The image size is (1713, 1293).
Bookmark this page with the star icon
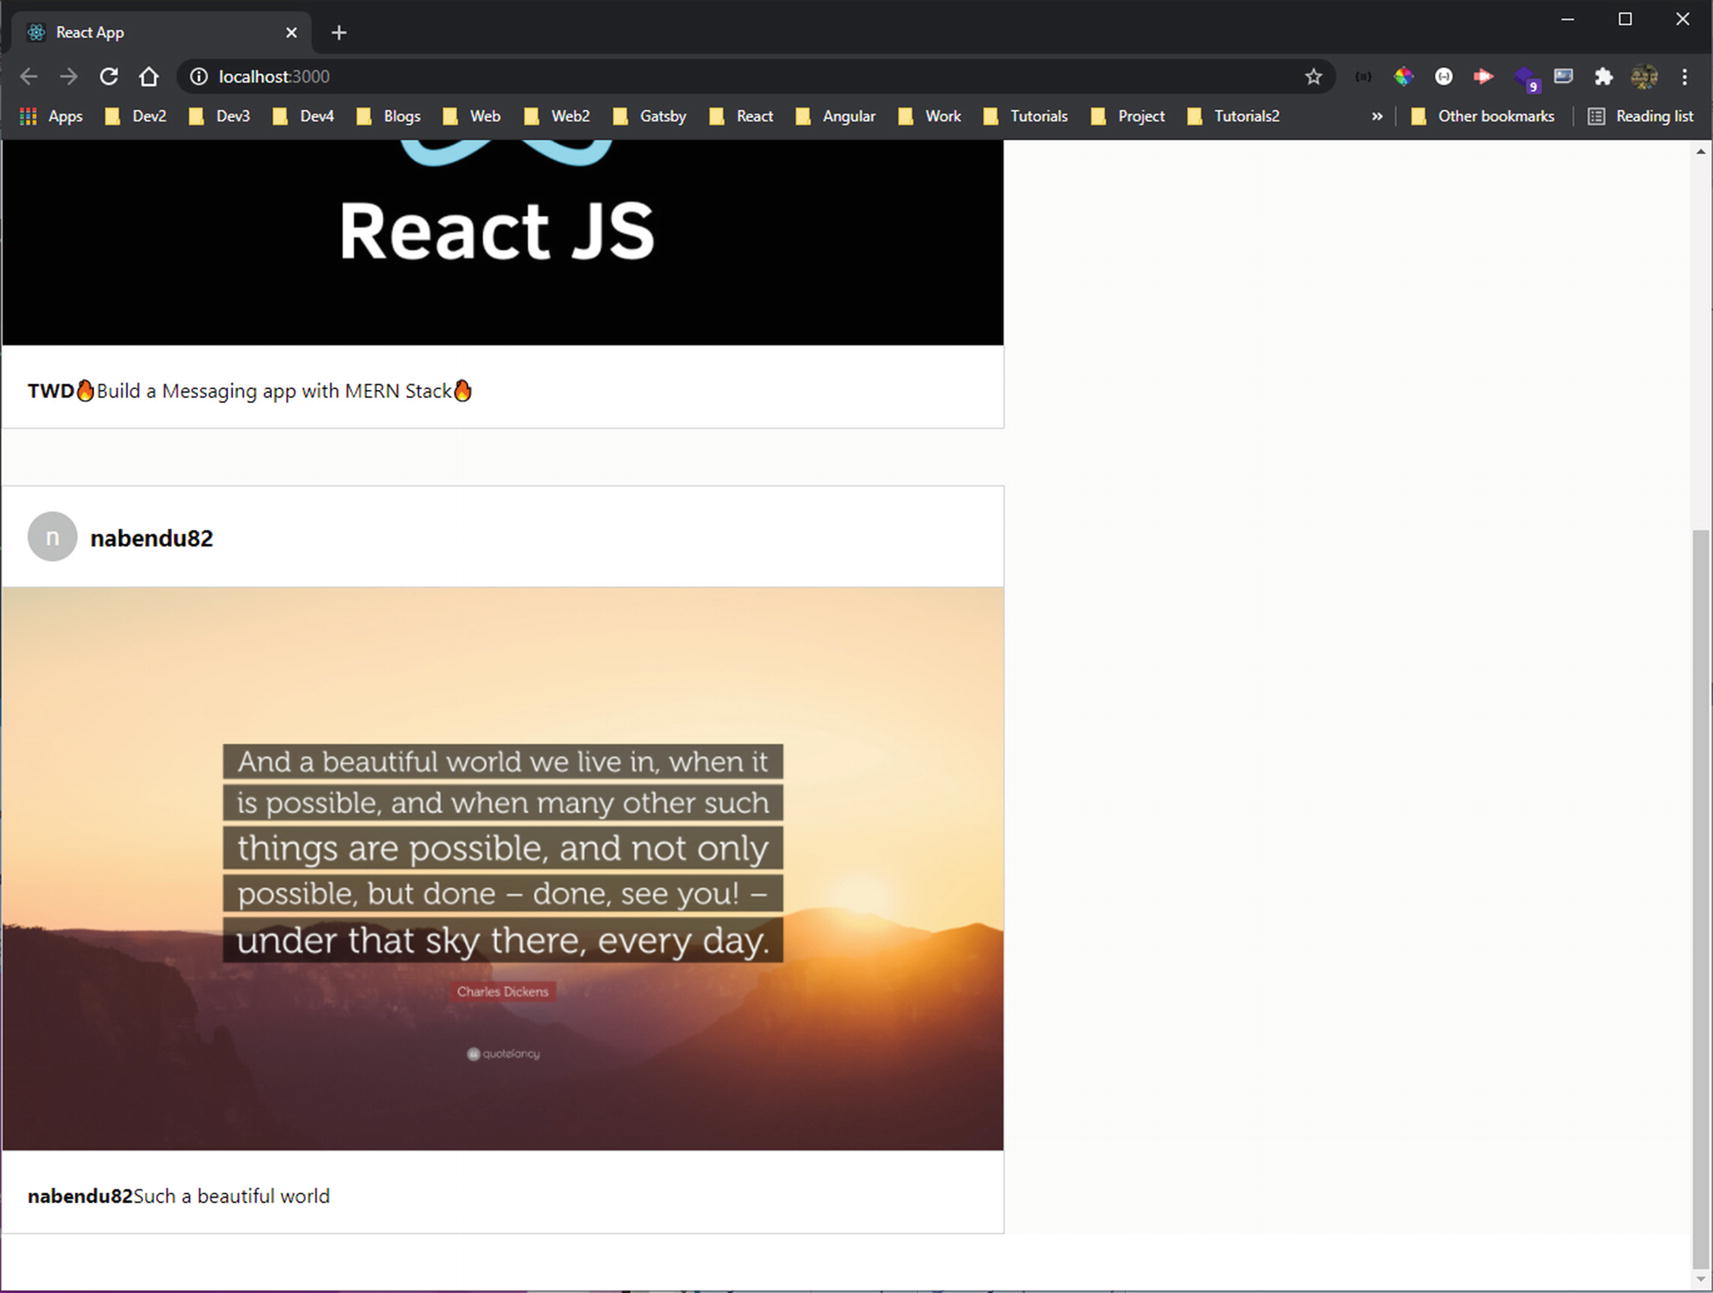1313,77
